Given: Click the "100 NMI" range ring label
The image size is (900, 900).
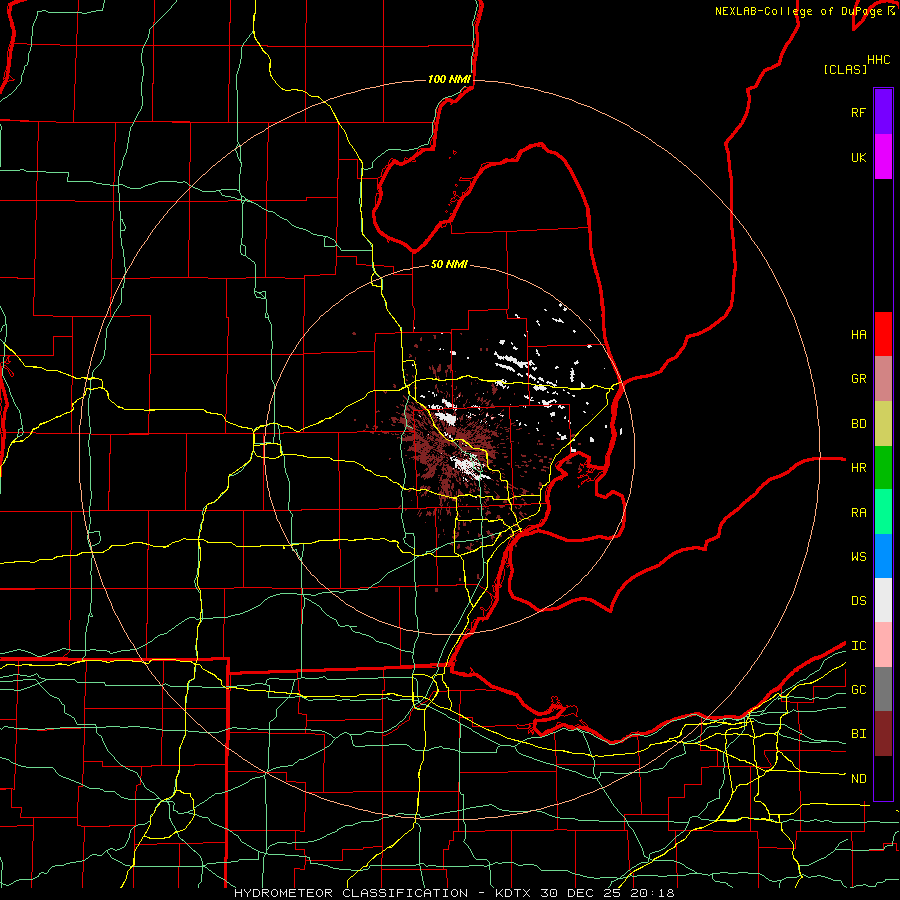Looking at the screenshot, I should 449,79.
